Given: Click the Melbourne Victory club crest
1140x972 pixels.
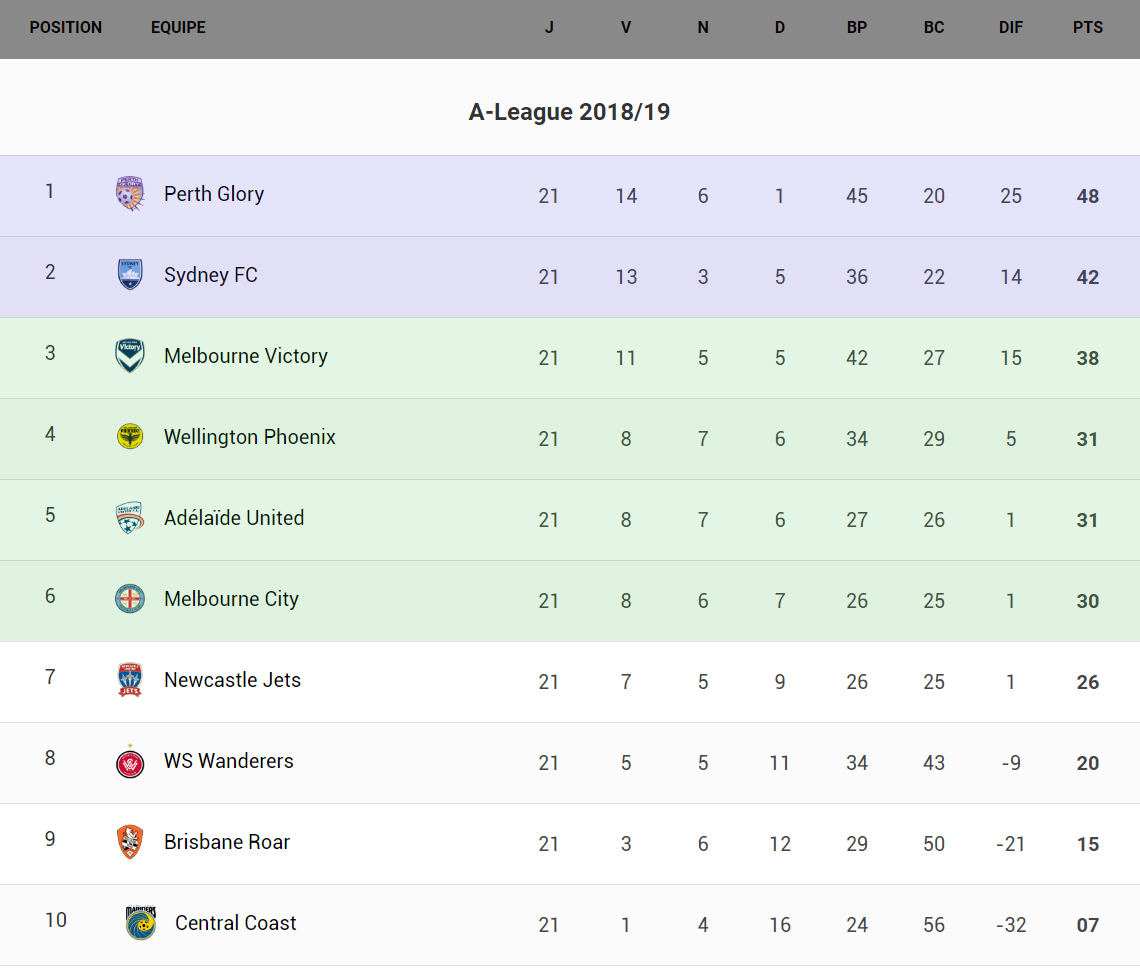Looking at the screenshot, I should [130, 356].
